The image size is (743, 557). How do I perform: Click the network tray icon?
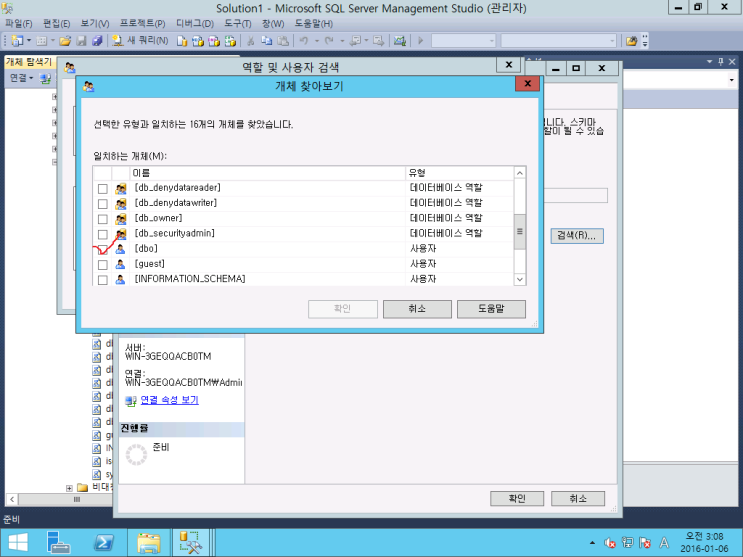pyautogui.click(x=627, y=543)
